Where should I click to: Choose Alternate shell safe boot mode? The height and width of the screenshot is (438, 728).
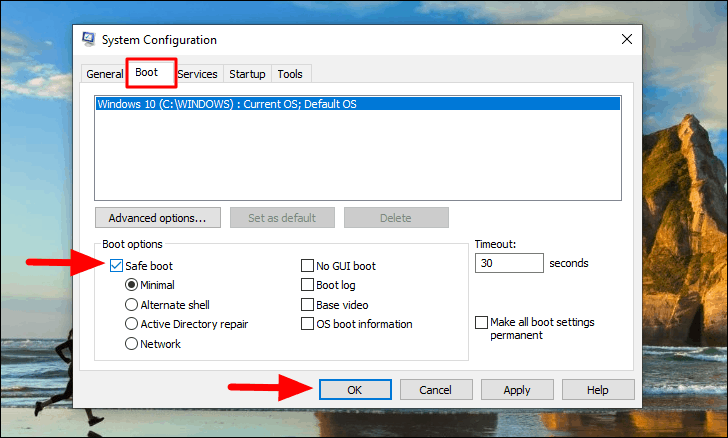[131, 305]
